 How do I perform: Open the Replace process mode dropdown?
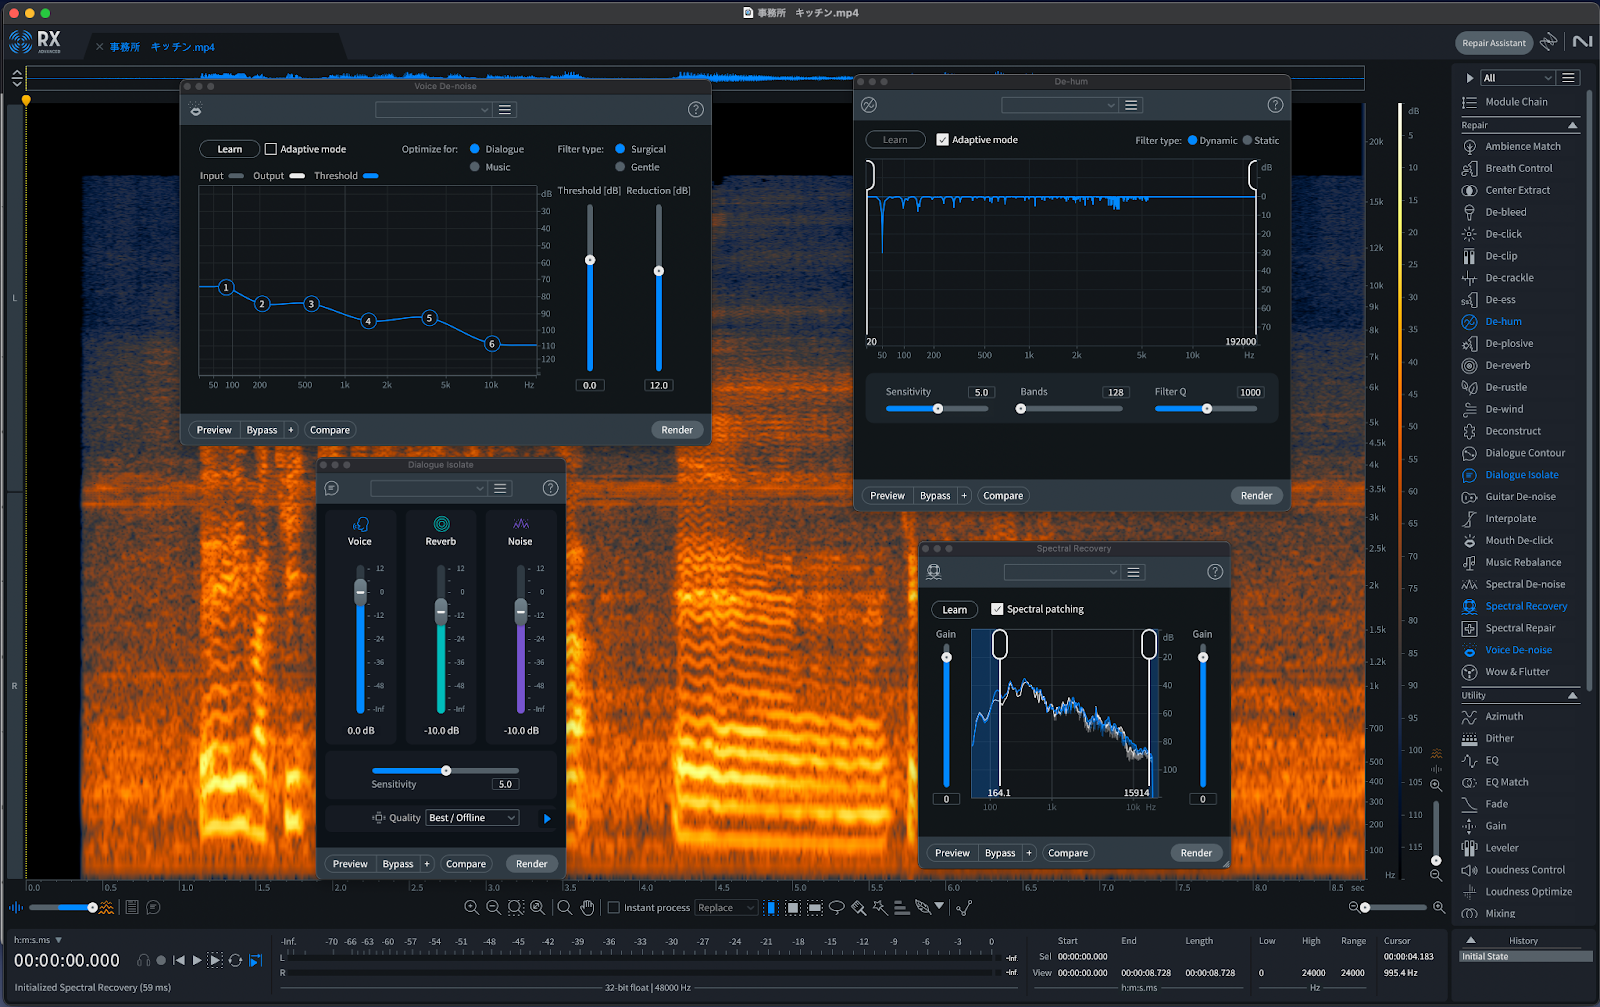coord(726,908)
